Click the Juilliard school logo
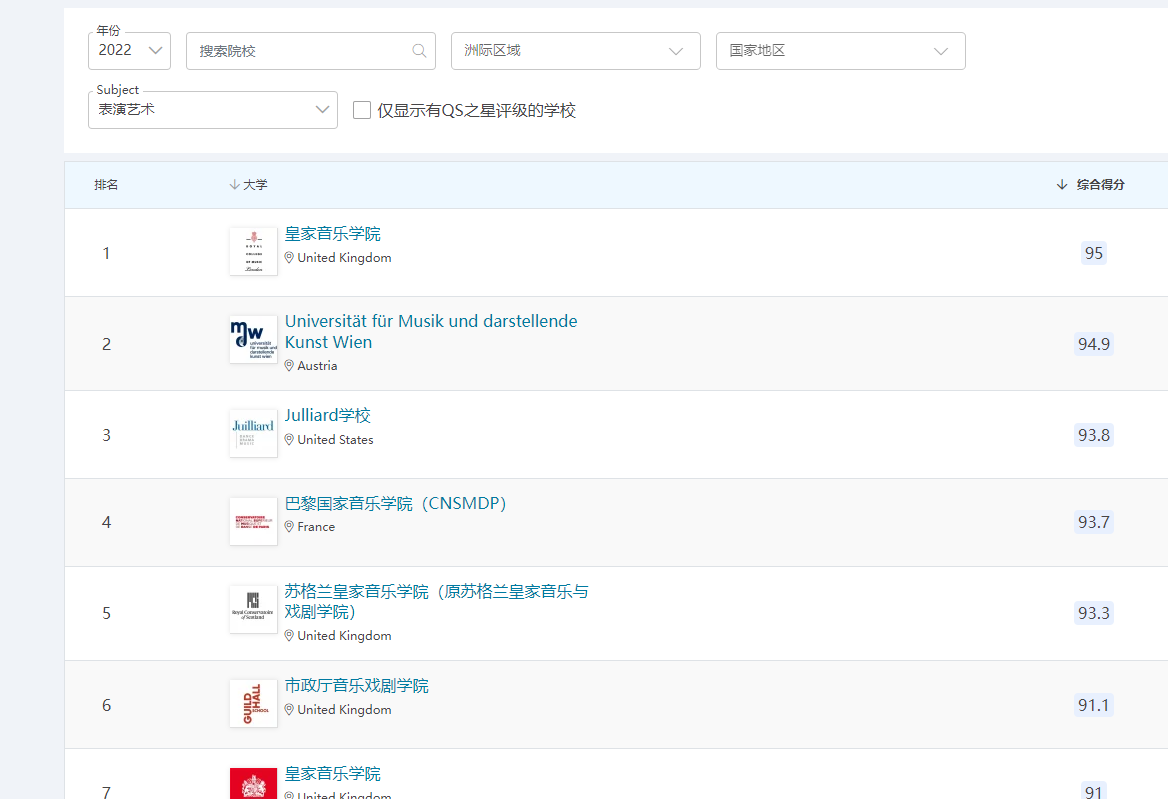This screenshot has height=799, width=1168. (253, 433)
